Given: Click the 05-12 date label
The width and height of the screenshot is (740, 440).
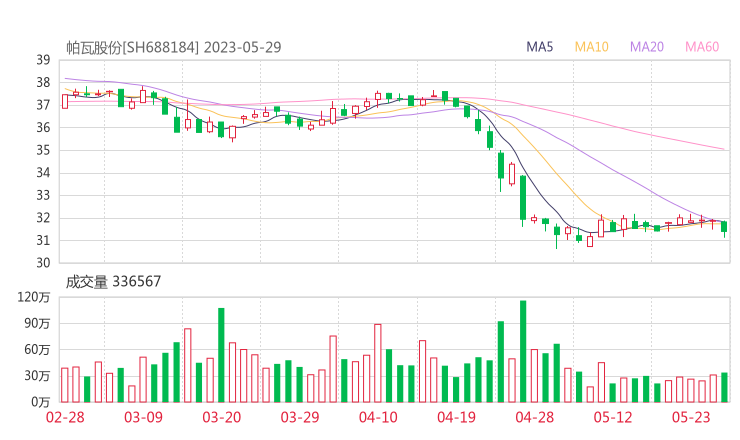Looking at the screenshot, I should coord(613,417).
